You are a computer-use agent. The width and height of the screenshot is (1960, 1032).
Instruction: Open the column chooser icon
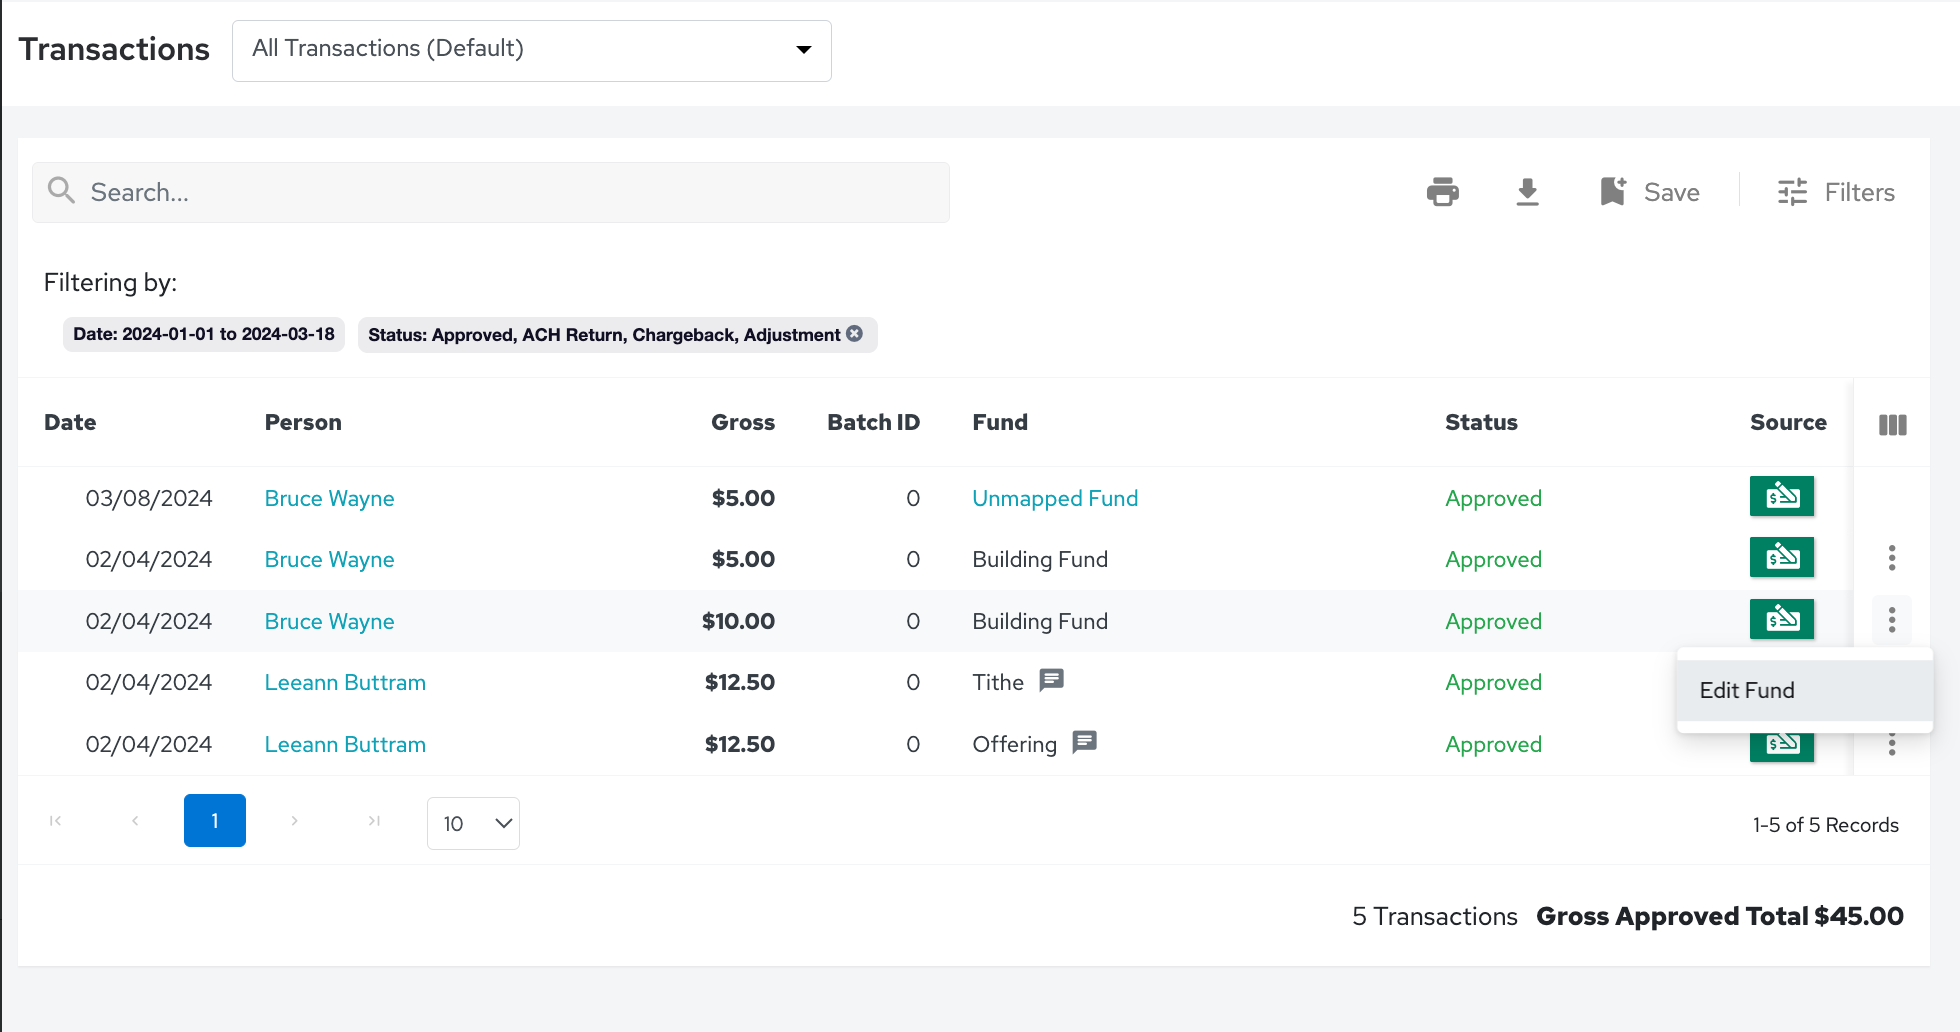tap(1892, 425)
